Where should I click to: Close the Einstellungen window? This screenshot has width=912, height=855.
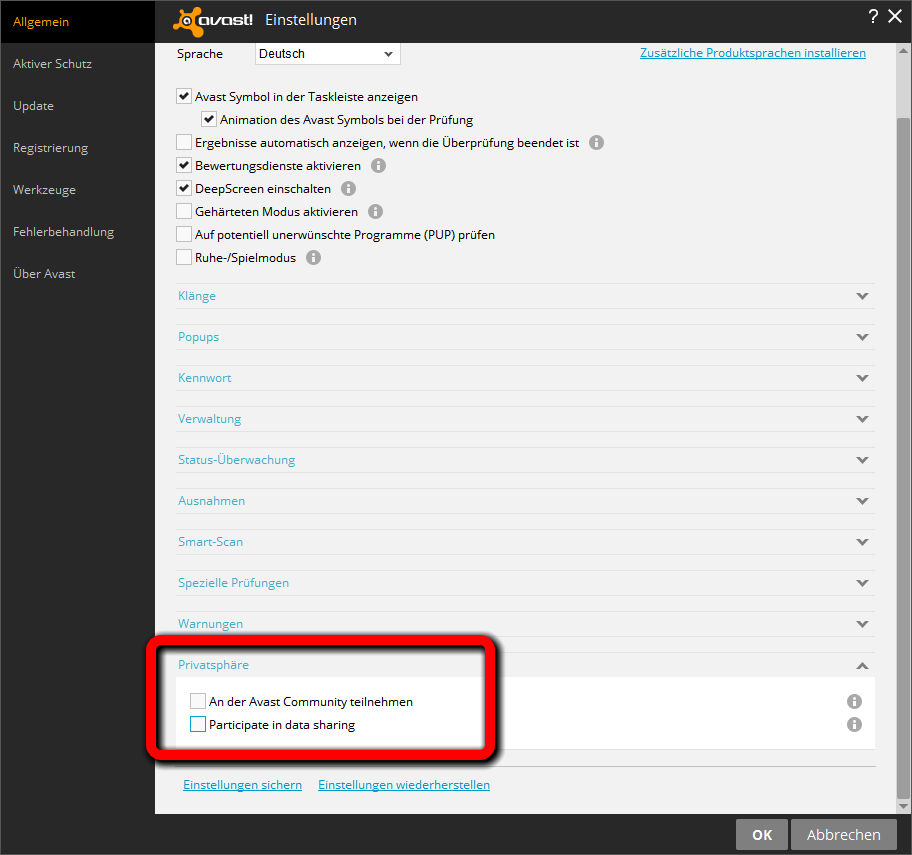(895, 16)
